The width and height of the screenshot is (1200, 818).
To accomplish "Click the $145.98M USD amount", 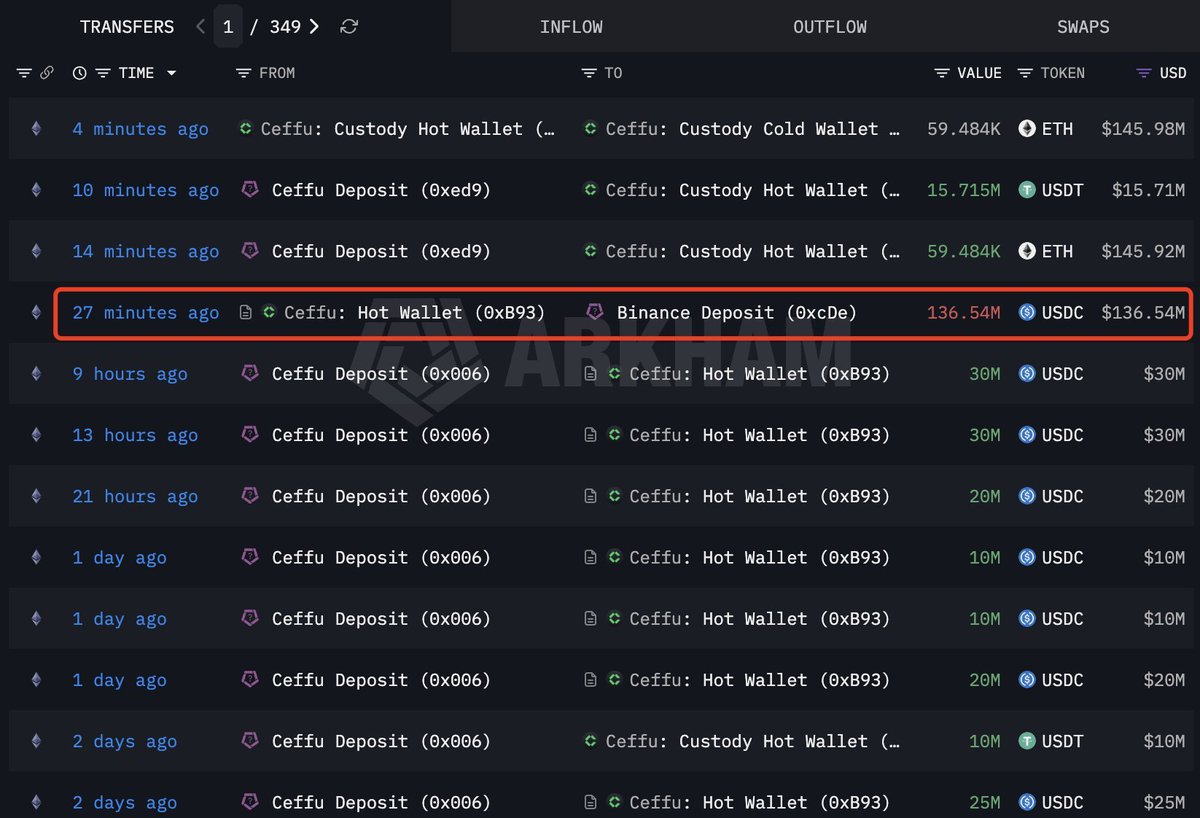I will coord(1143,129).
